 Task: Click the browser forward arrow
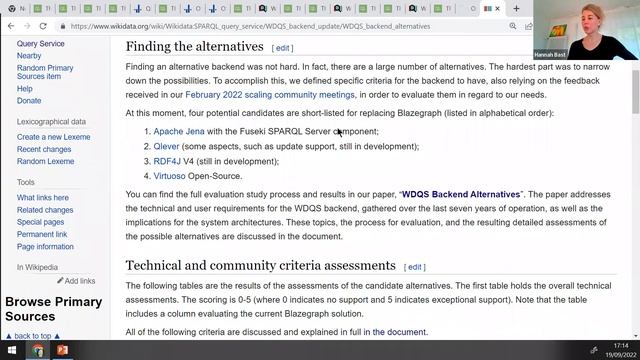pos(27,26)
